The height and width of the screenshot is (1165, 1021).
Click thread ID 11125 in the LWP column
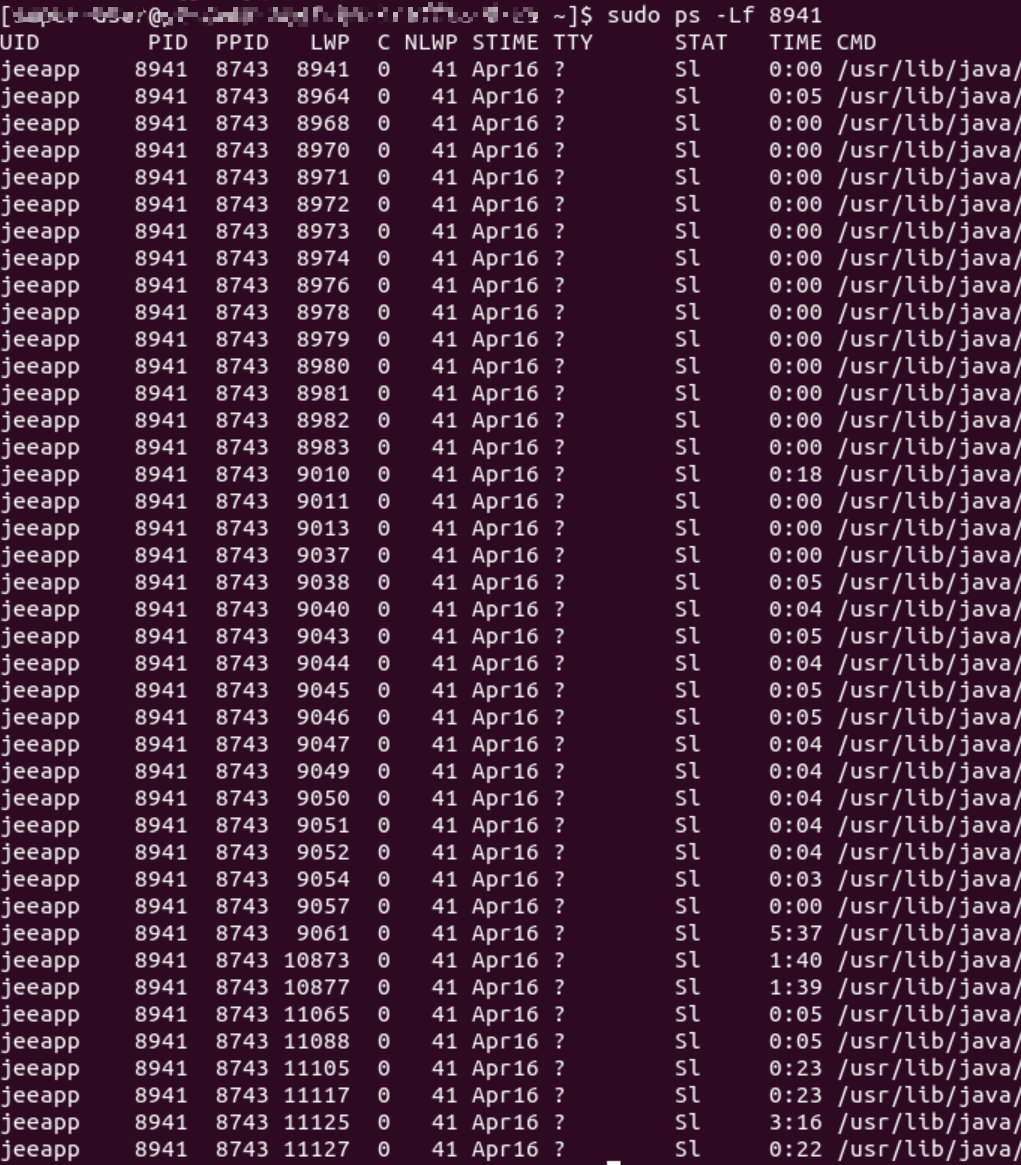point(317,1122)
